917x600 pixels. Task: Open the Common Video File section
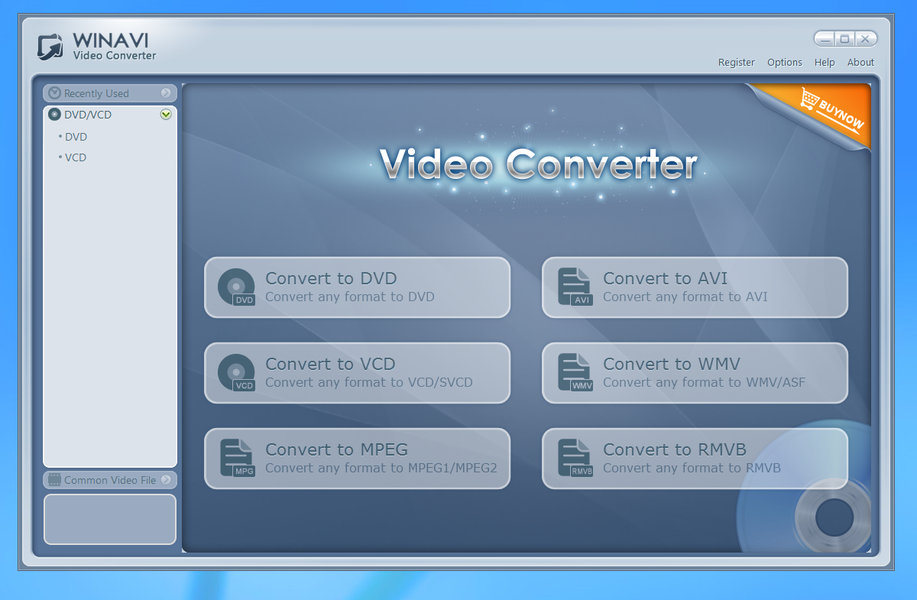[109, 480]
